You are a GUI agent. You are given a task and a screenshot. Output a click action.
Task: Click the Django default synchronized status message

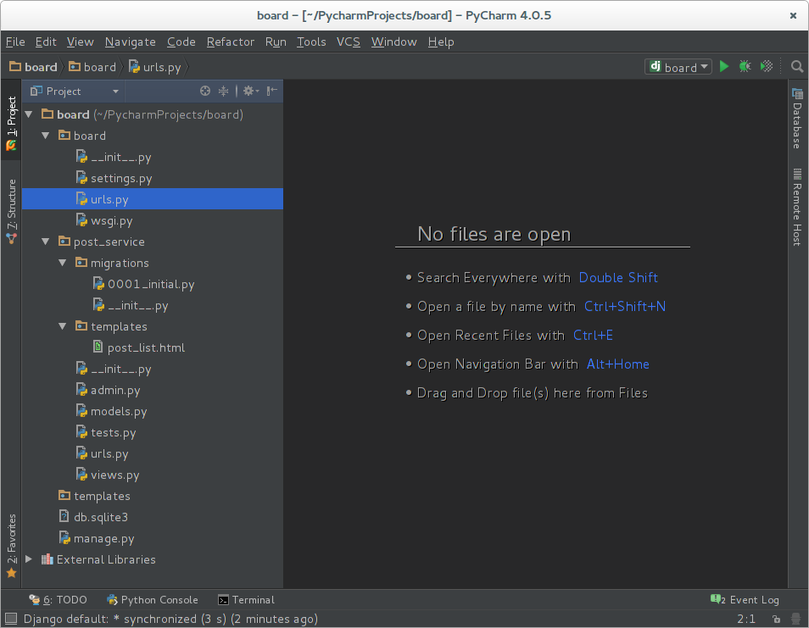point(170,619)
